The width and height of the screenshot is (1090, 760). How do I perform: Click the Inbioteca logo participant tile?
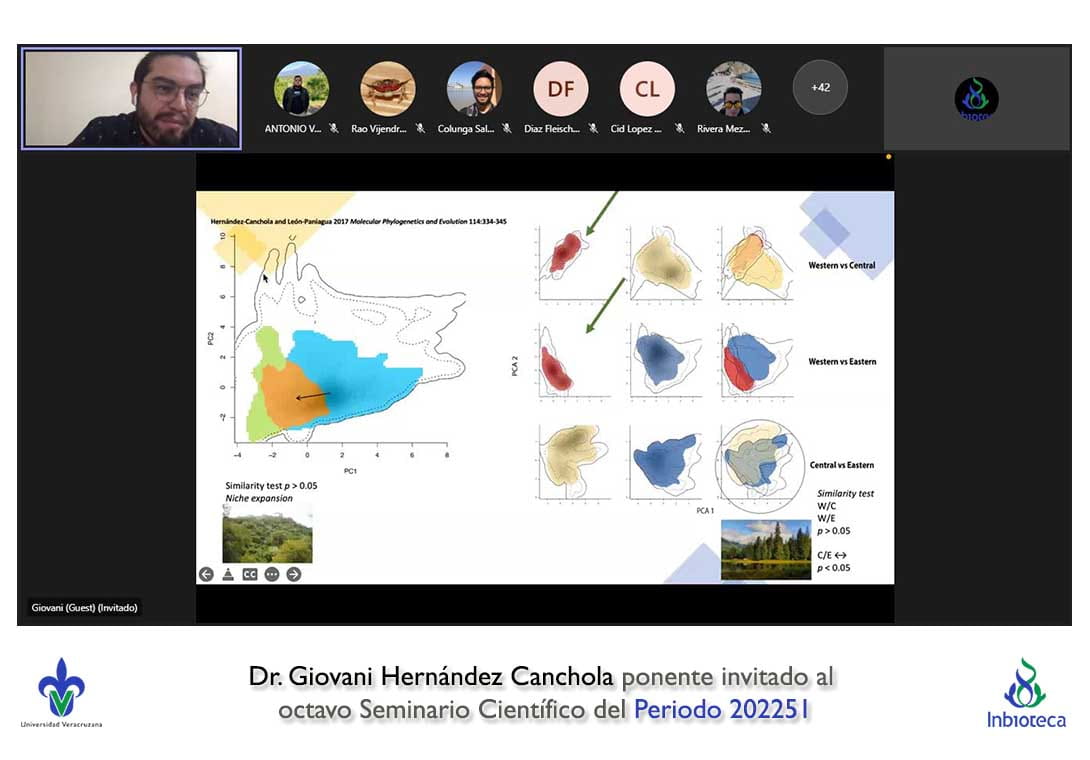point(976,98)
